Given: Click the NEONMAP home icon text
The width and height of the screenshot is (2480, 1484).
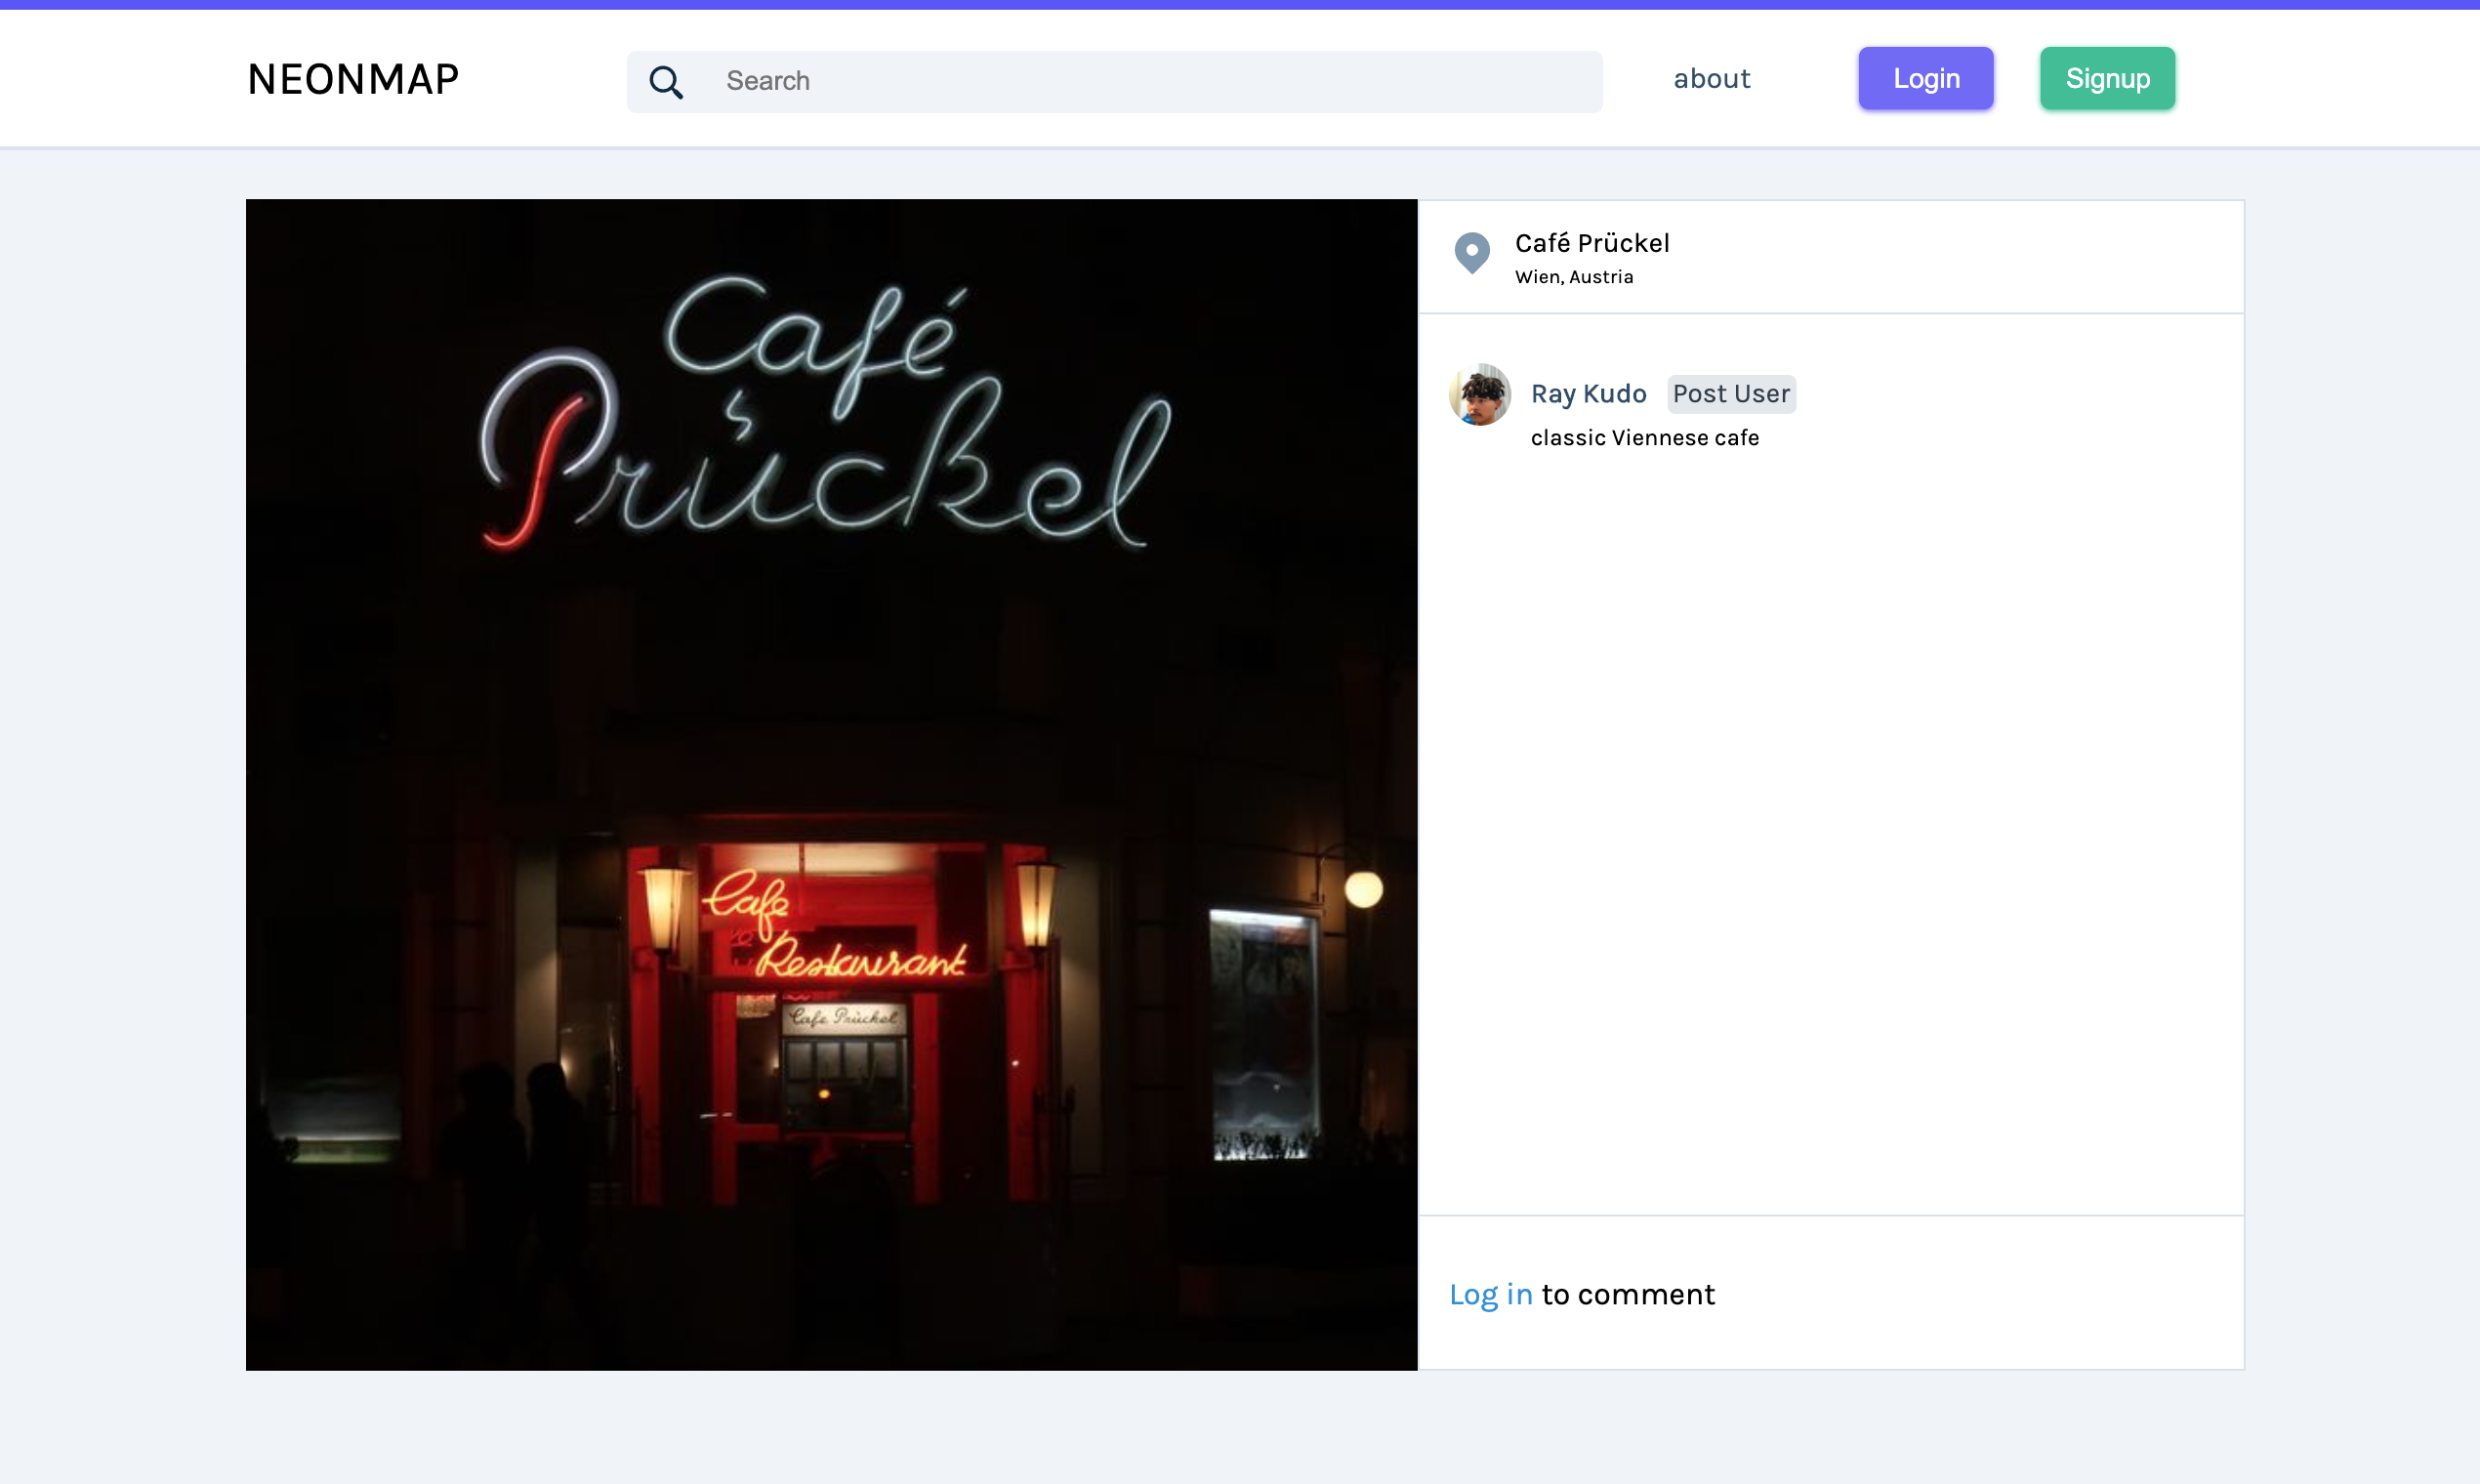Looking at the screenshot, I should [x=352, y=78].
